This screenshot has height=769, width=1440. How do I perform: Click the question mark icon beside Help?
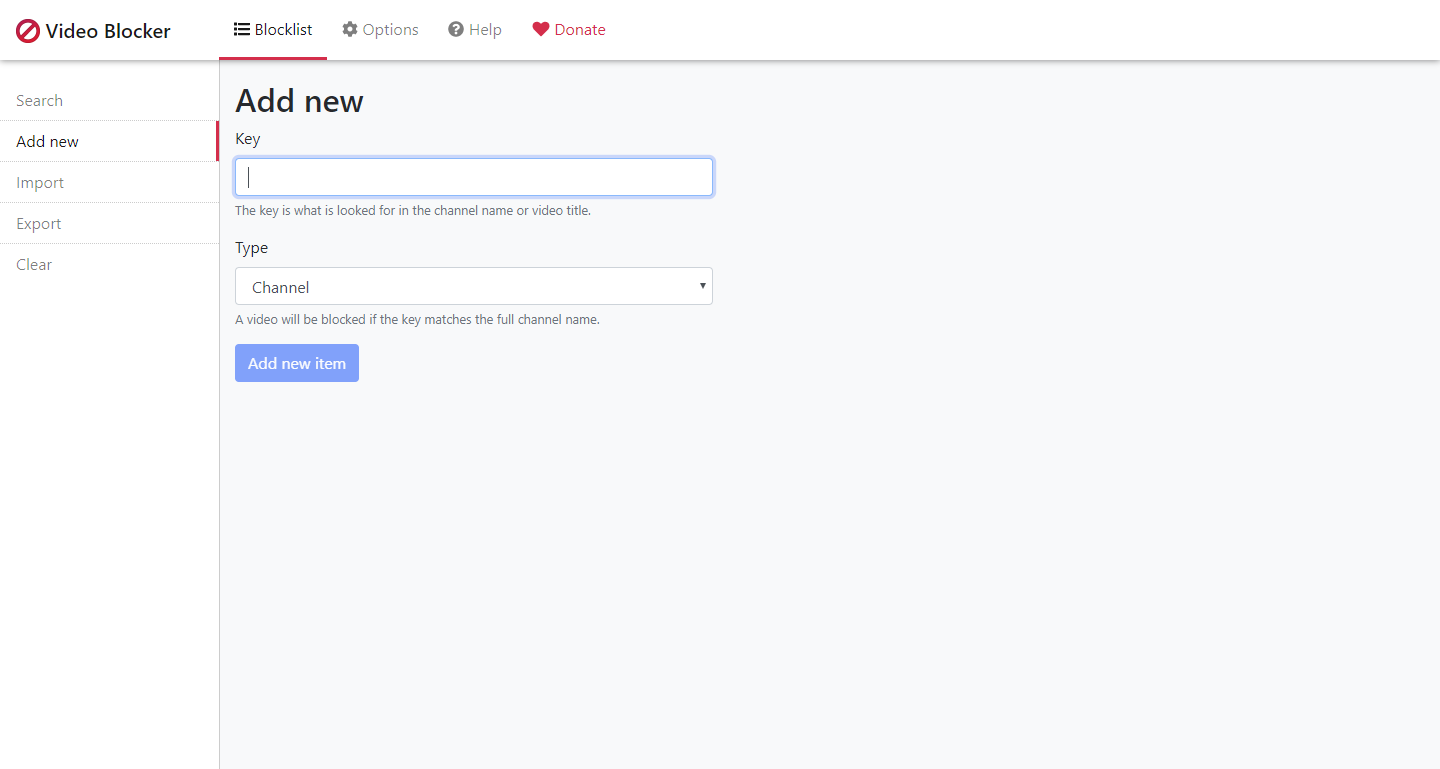[x=456, y=29]
